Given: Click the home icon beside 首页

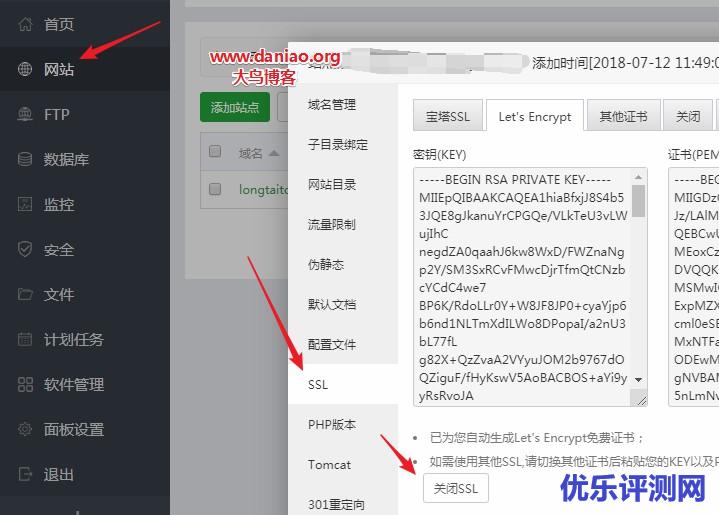Looking at the screenshot, I should pyautogui.click(x=25, y=24).
